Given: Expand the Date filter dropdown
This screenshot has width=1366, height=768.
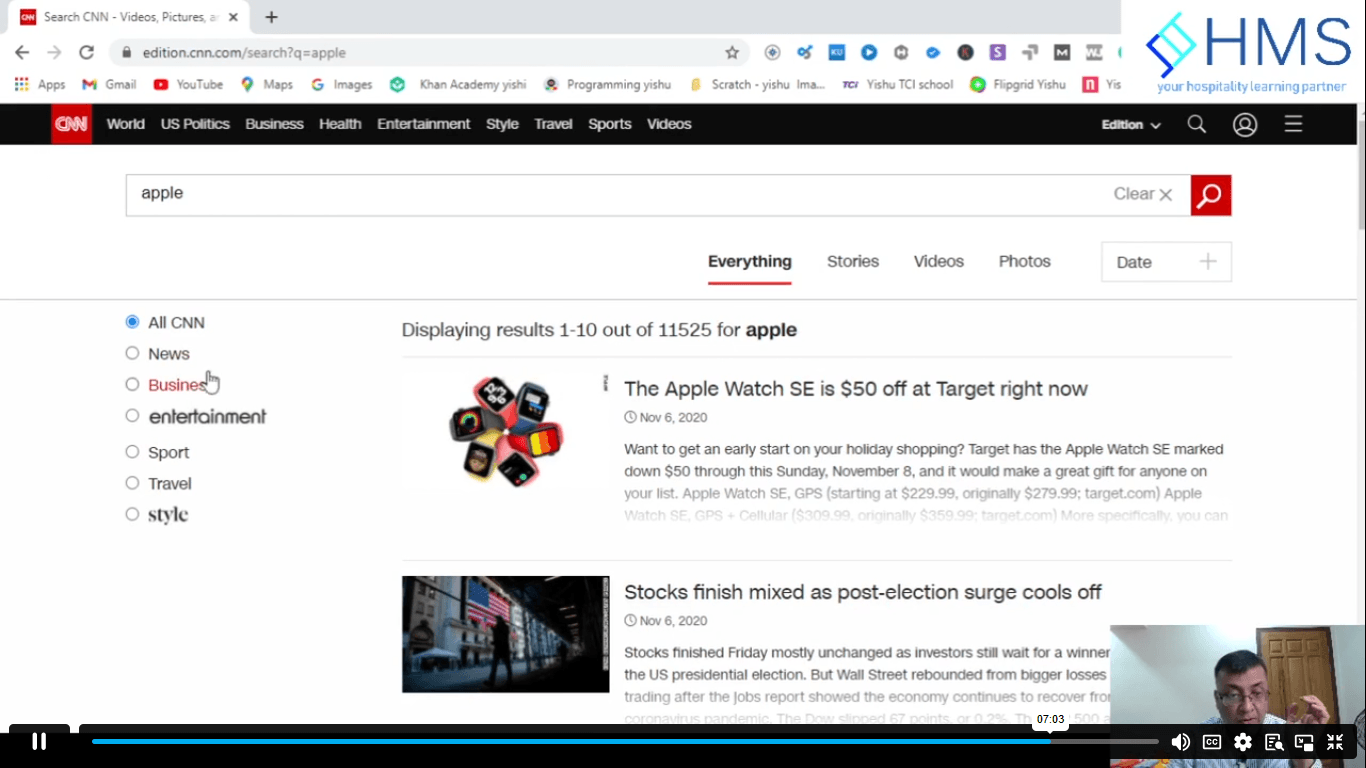Looking at the screenshot, I should (x=1166, y=262).
